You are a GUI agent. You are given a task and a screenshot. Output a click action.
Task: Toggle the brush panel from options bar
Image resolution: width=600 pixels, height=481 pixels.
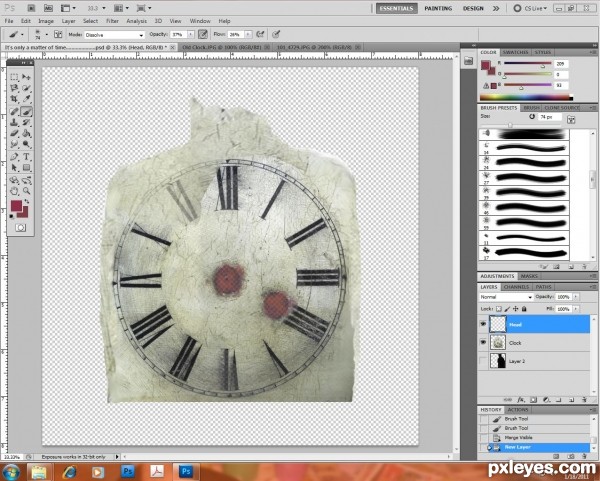pyautogui.click(x=58, y=34)
